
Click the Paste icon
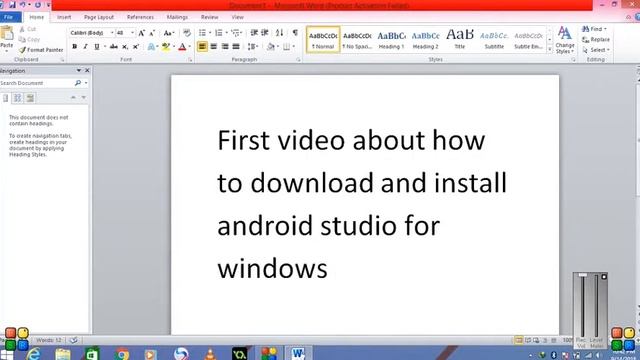[7, 34]
